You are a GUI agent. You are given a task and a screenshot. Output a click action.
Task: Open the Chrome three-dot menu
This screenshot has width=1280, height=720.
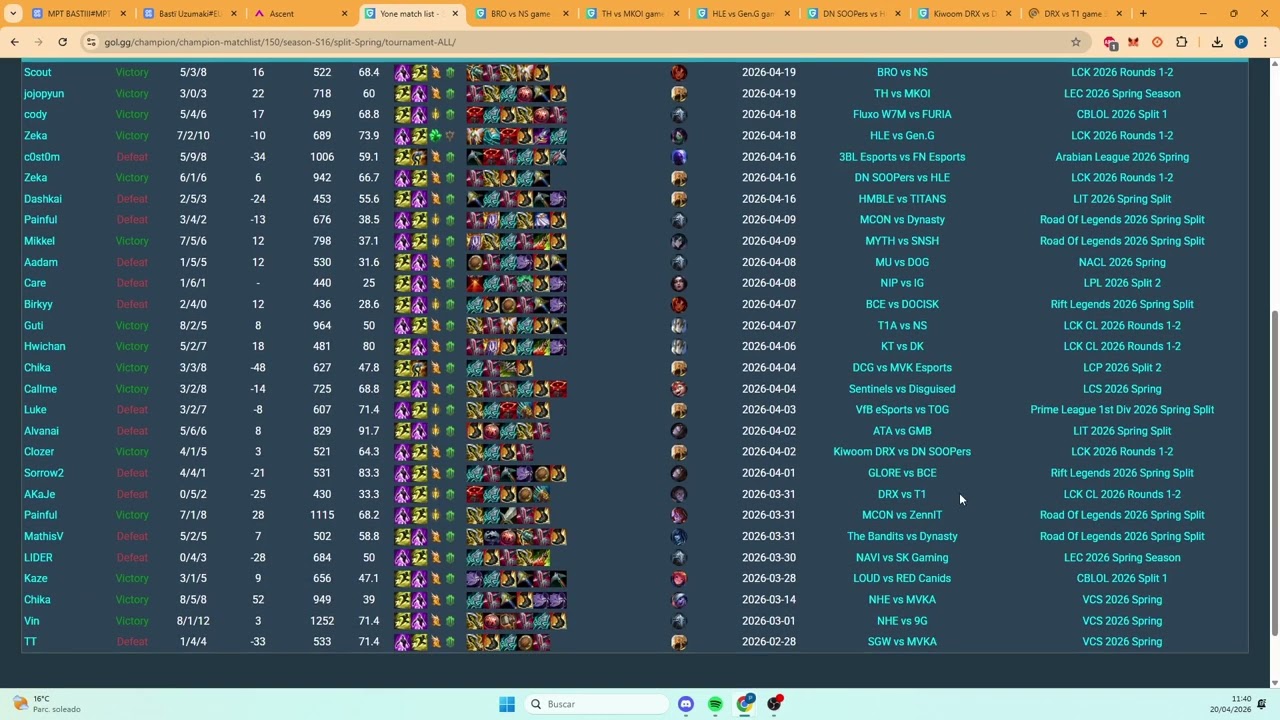(x=1265, y=42)
